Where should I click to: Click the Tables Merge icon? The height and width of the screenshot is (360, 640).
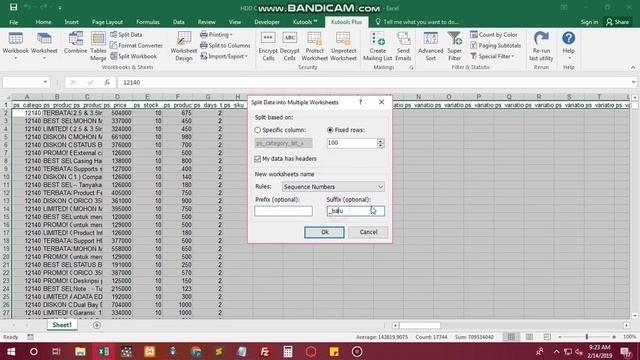click(98, 47)
